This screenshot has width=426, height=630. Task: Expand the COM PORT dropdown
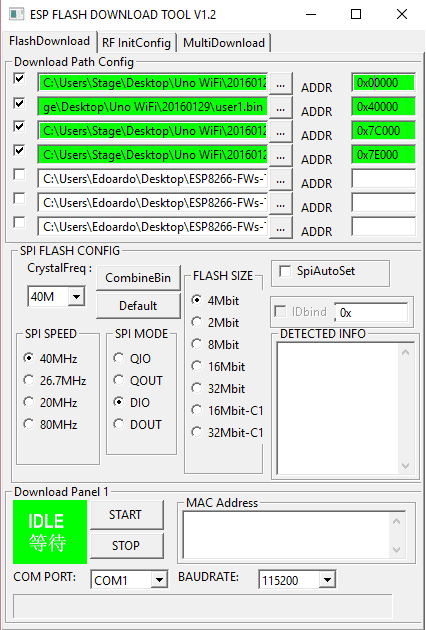tap(159, 580)
